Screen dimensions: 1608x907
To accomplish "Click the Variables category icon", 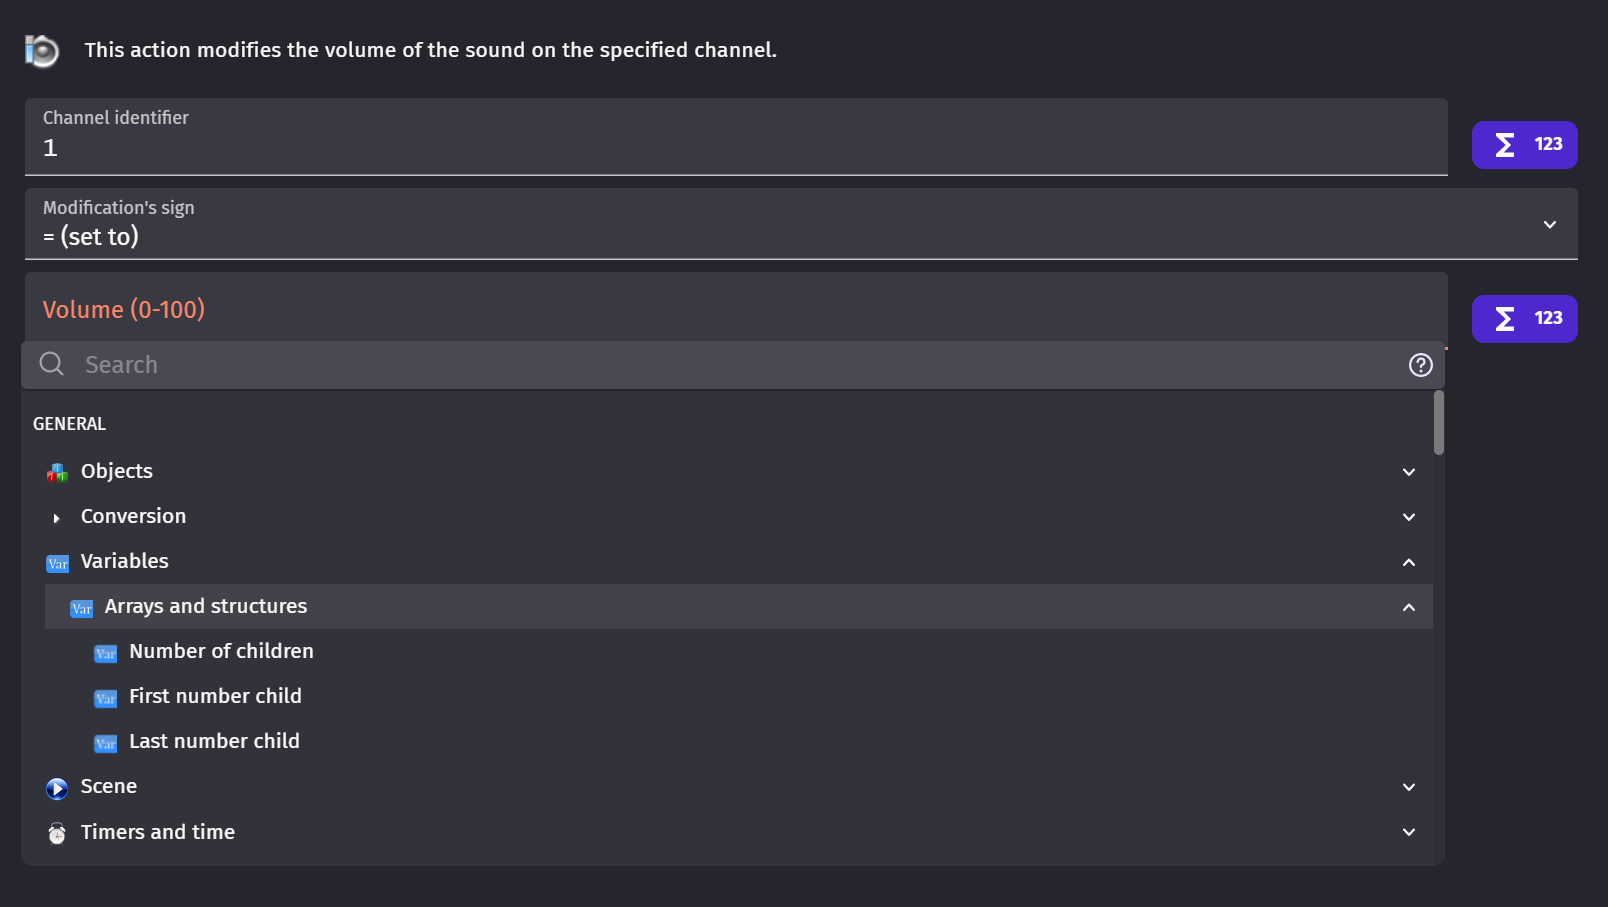I will pyautogui.click(x=57, y=563).
